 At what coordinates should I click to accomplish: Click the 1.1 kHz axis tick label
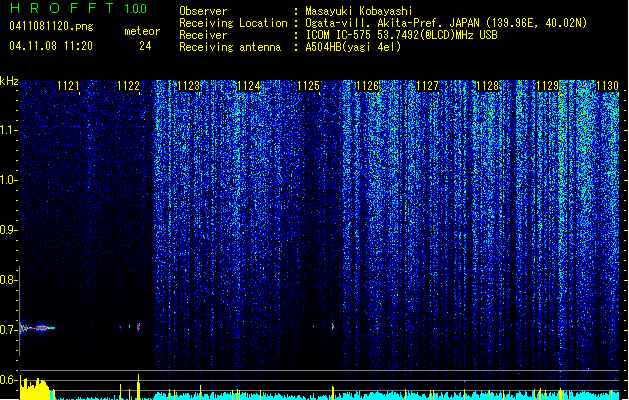(x=8, y=130)
